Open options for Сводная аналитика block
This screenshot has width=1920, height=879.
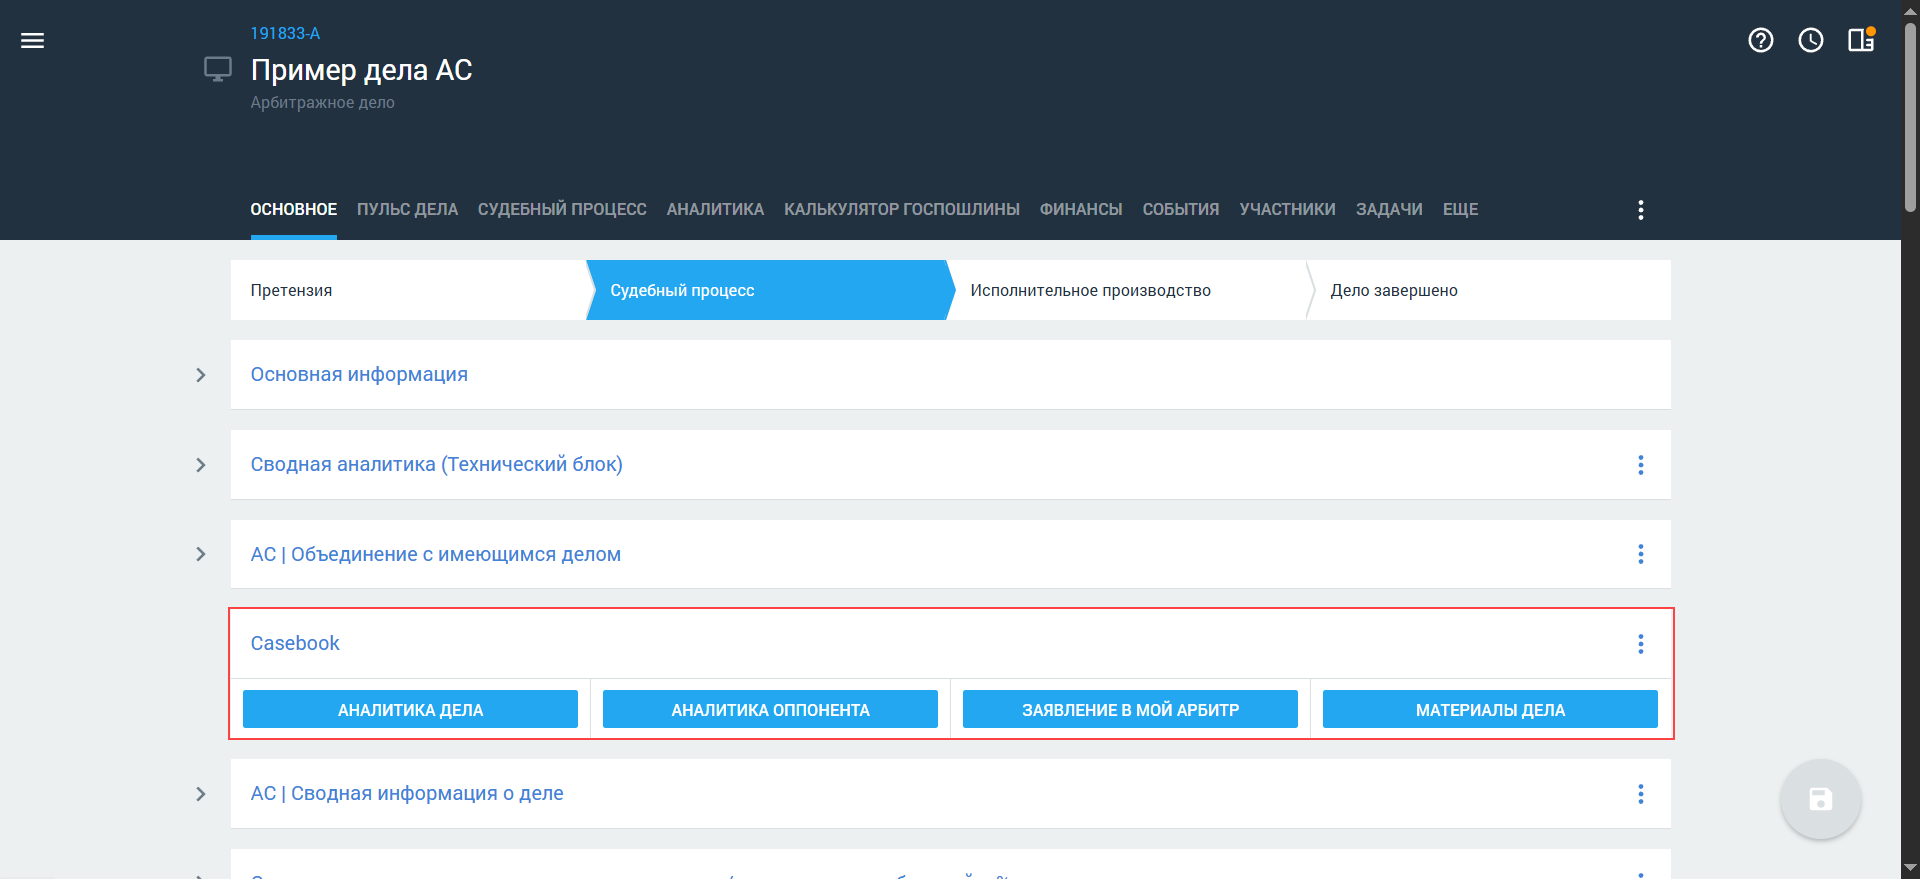pyautogui.click(x=1640, y=465)
